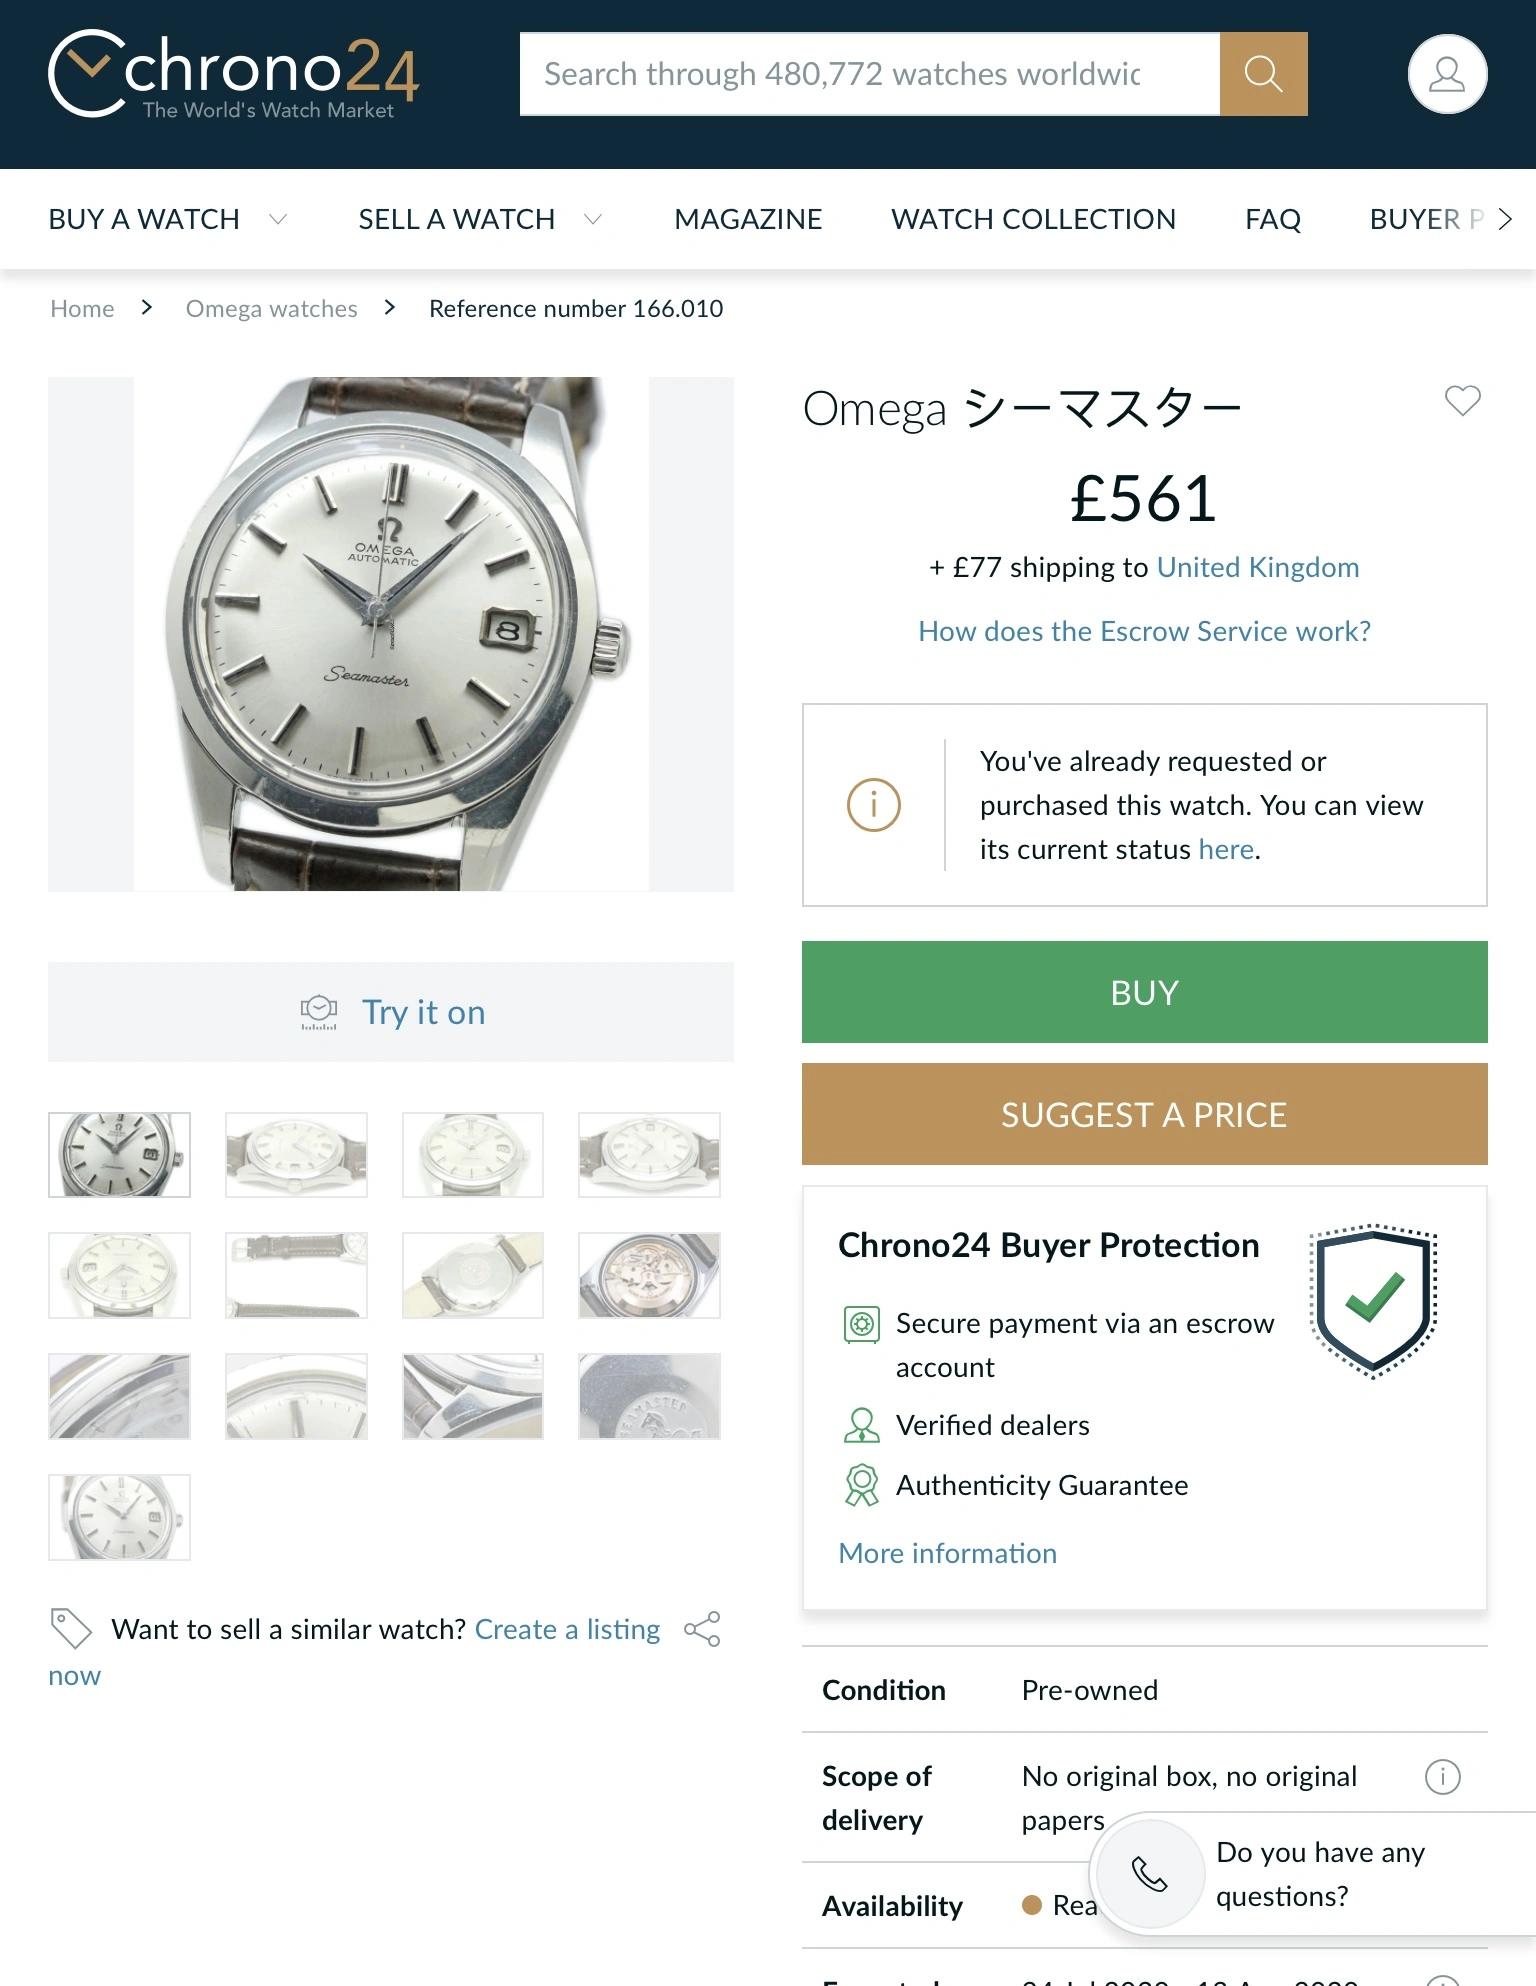Open the user account profile icon

[x=1447, y=74]
